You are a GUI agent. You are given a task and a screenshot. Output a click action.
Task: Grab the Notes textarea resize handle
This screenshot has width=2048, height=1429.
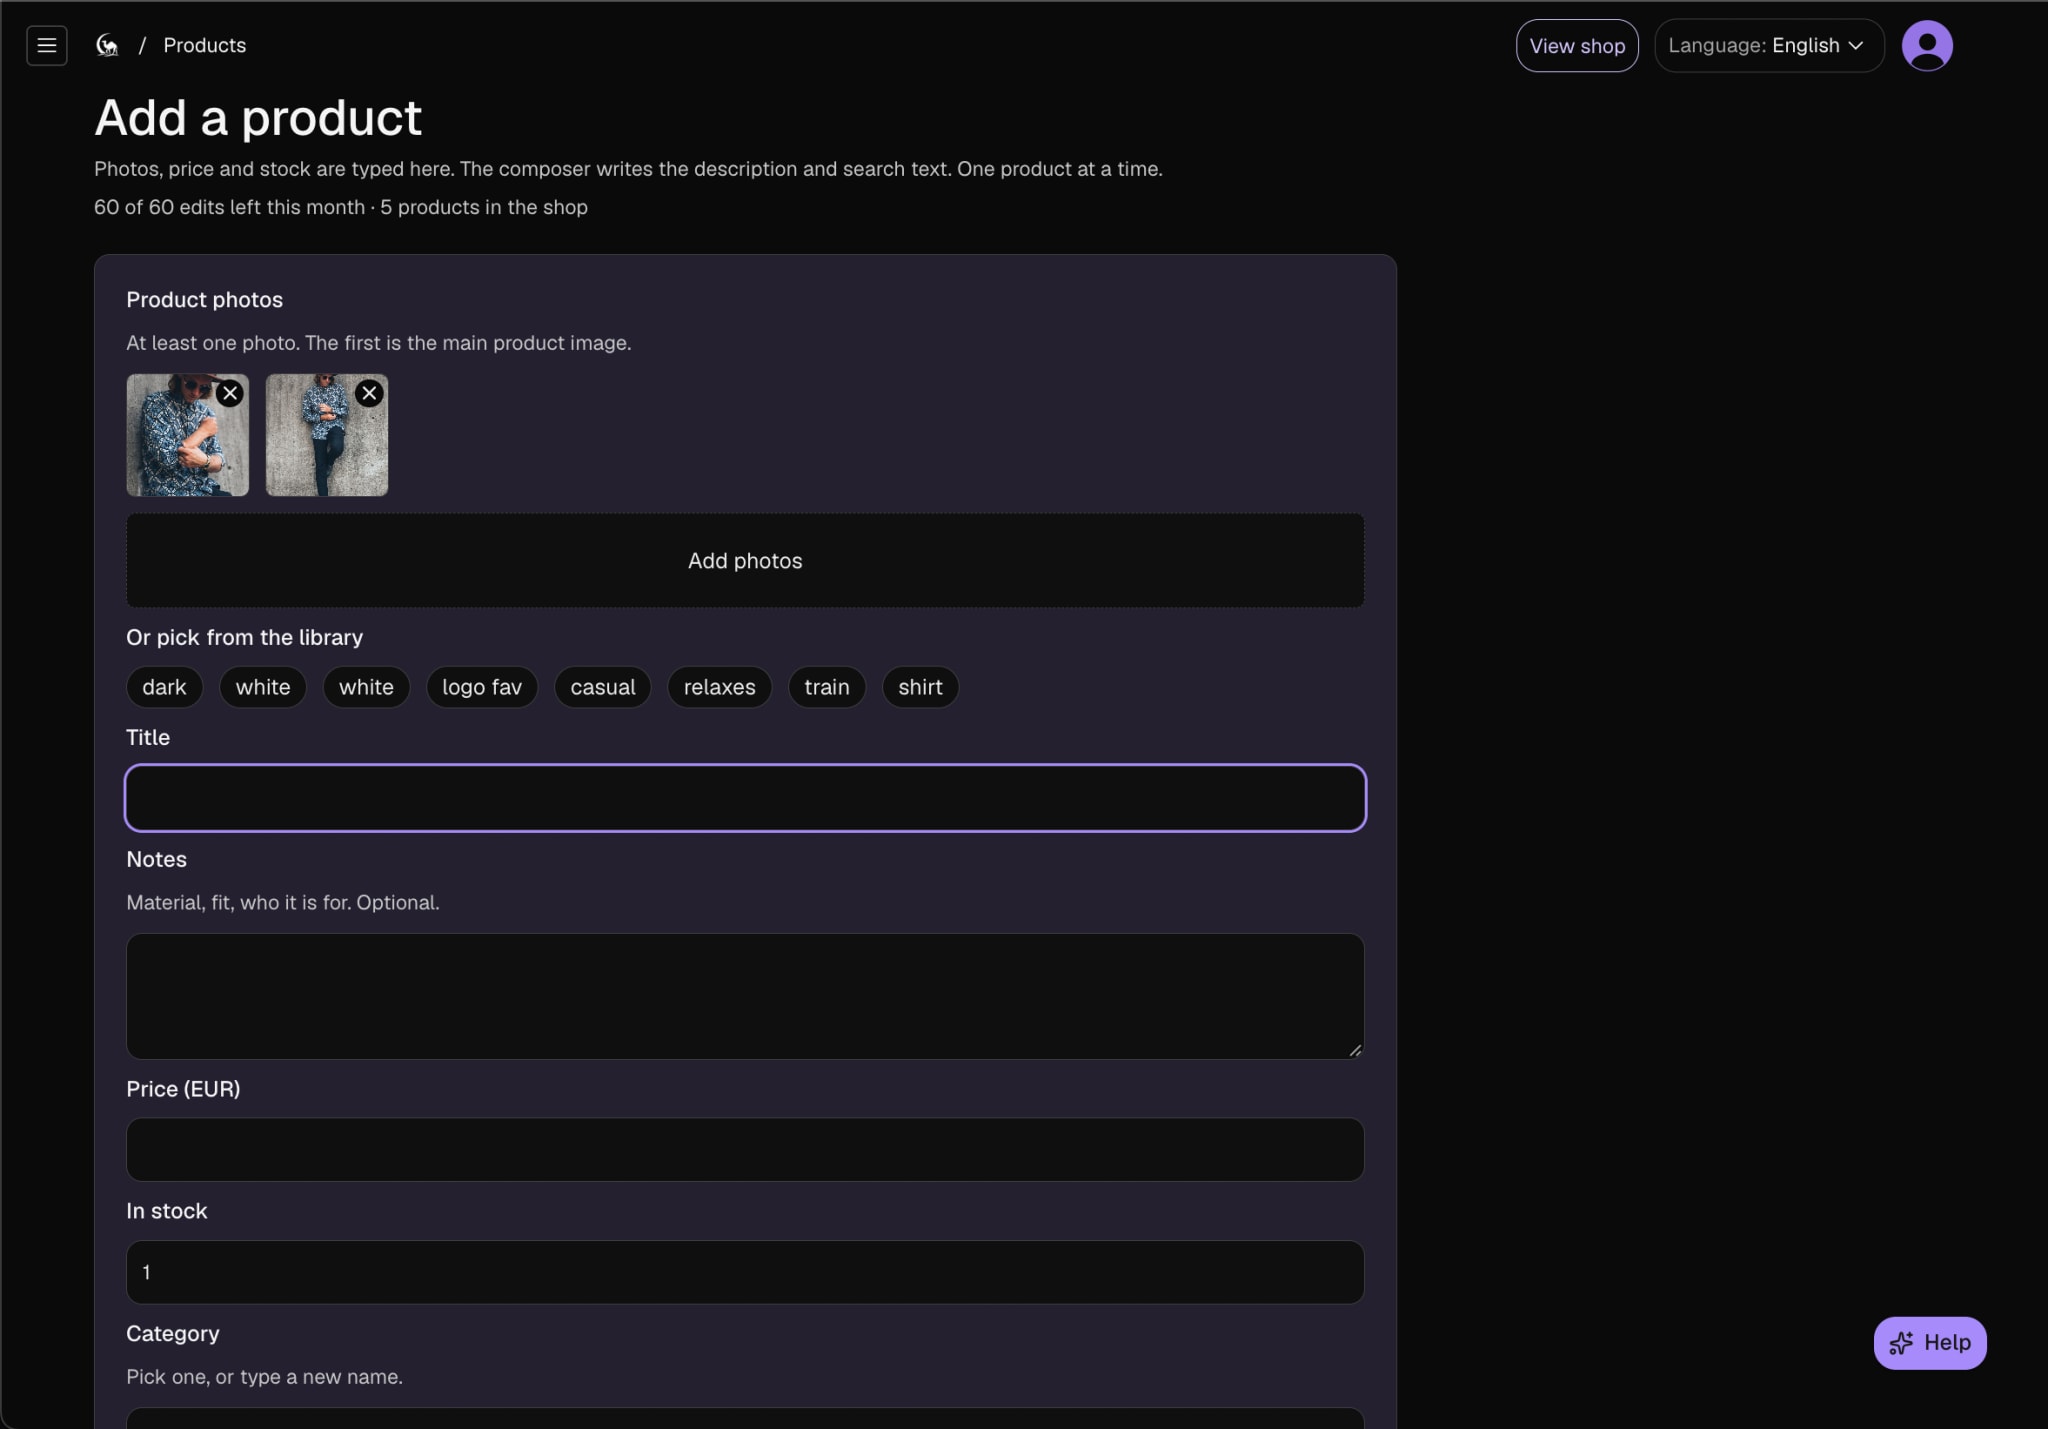click(x=1355, y=1050)
